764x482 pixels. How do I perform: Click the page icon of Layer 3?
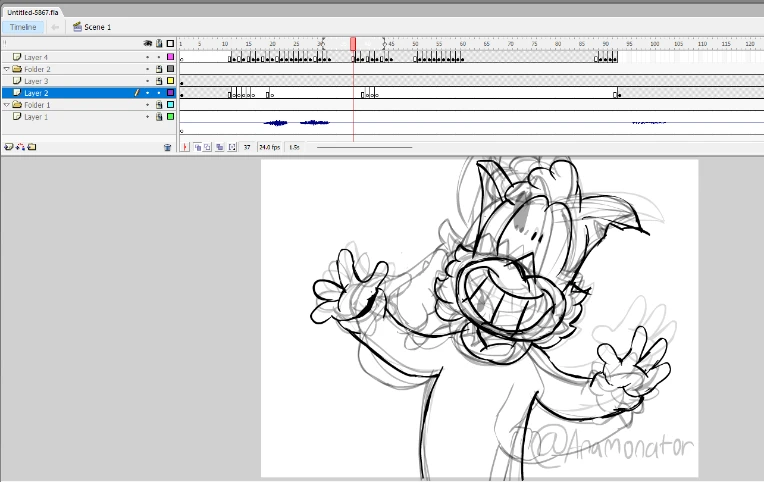pyautogui.click(x=17, y=80)
